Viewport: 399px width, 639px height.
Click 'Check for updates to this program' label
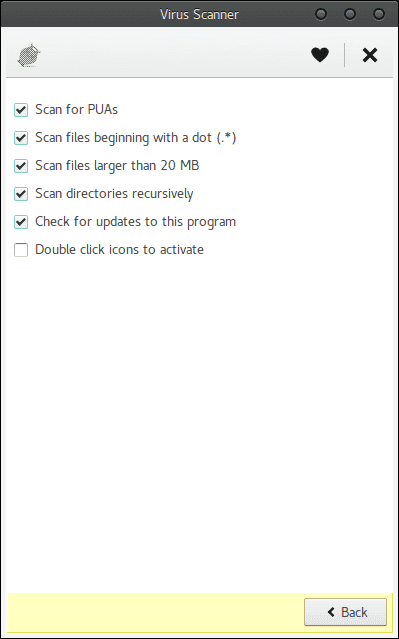(x=135, y=222)
